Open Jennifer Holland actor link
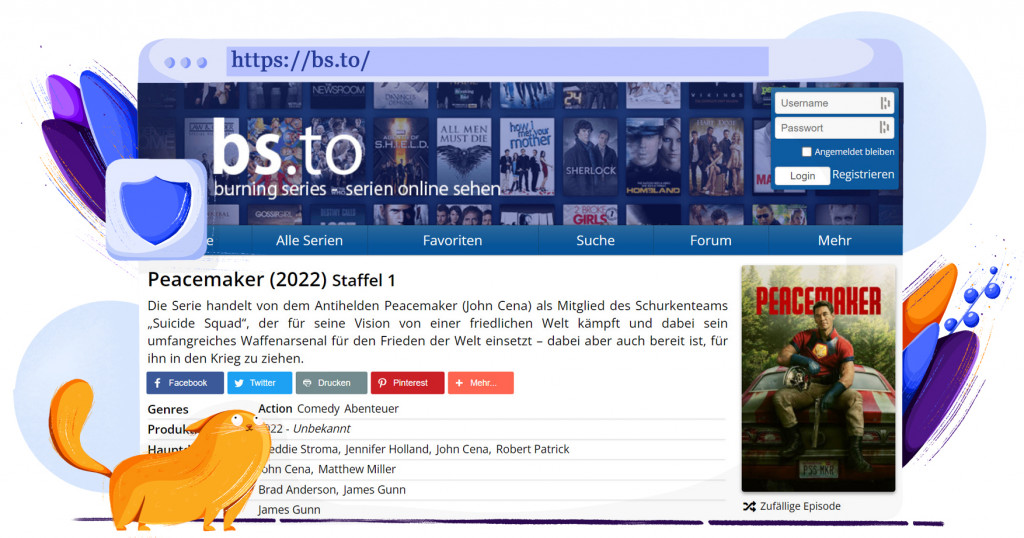 [x=387, y=449]
